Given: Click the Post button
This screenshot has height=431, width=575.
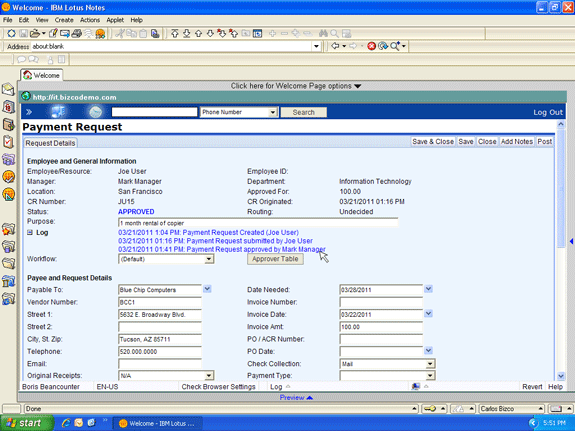Looking at the screenshot, I should [x=545, y=142].
